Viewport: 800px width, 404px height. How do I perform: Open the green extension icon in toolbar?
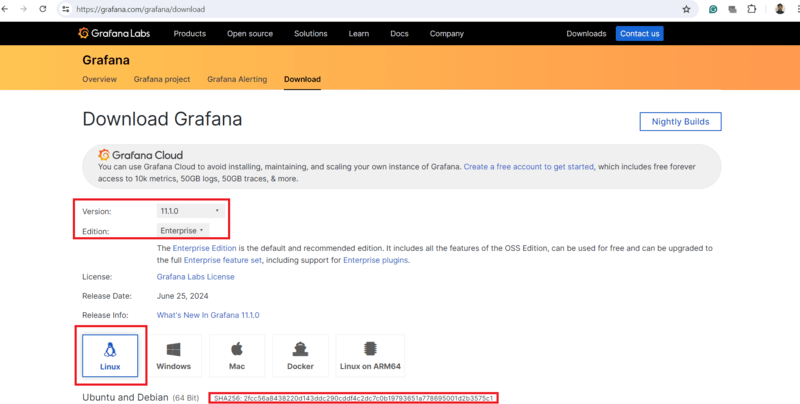(713, 9)
